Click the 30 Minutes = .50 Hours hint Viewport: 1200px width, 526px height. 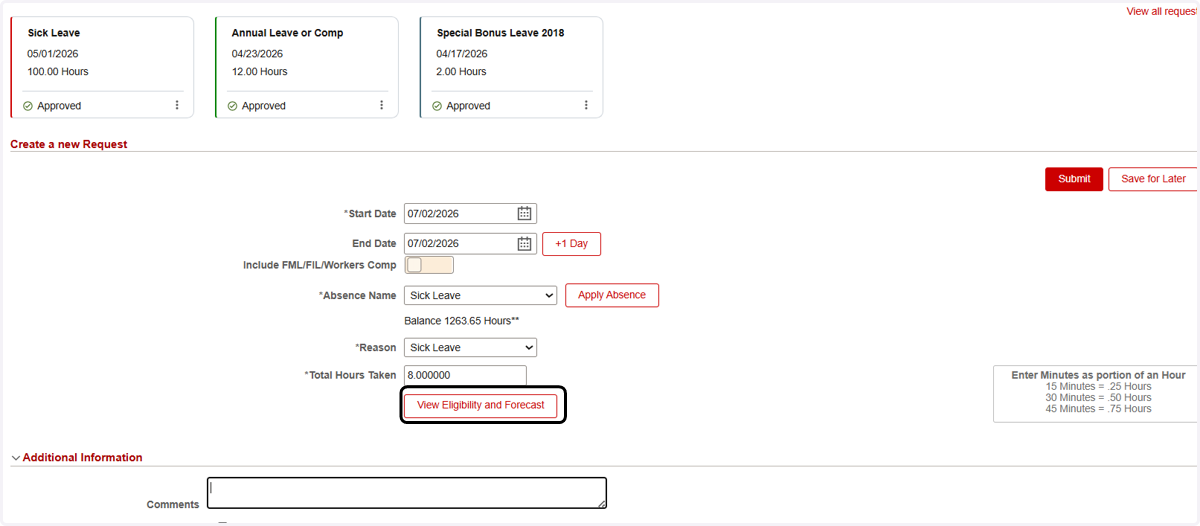click(x=1098, y=398)
